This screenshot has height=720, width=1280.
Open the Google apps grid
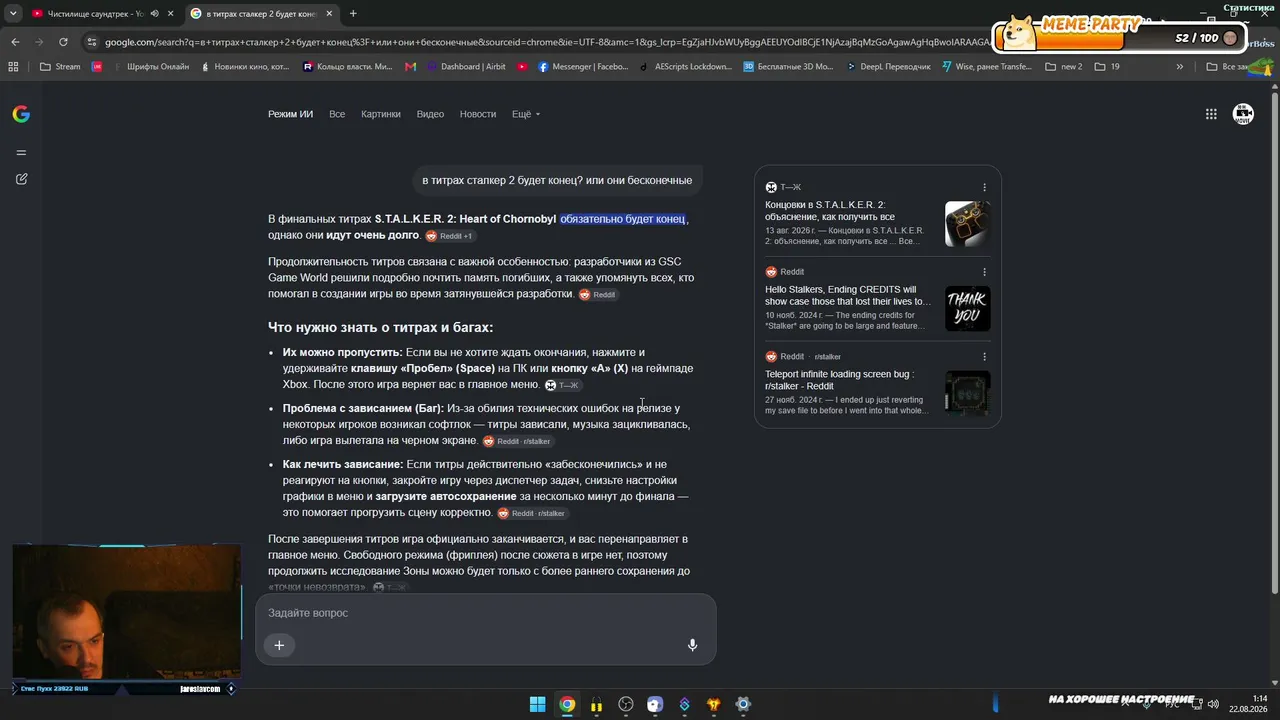(x=1211, y=114)
